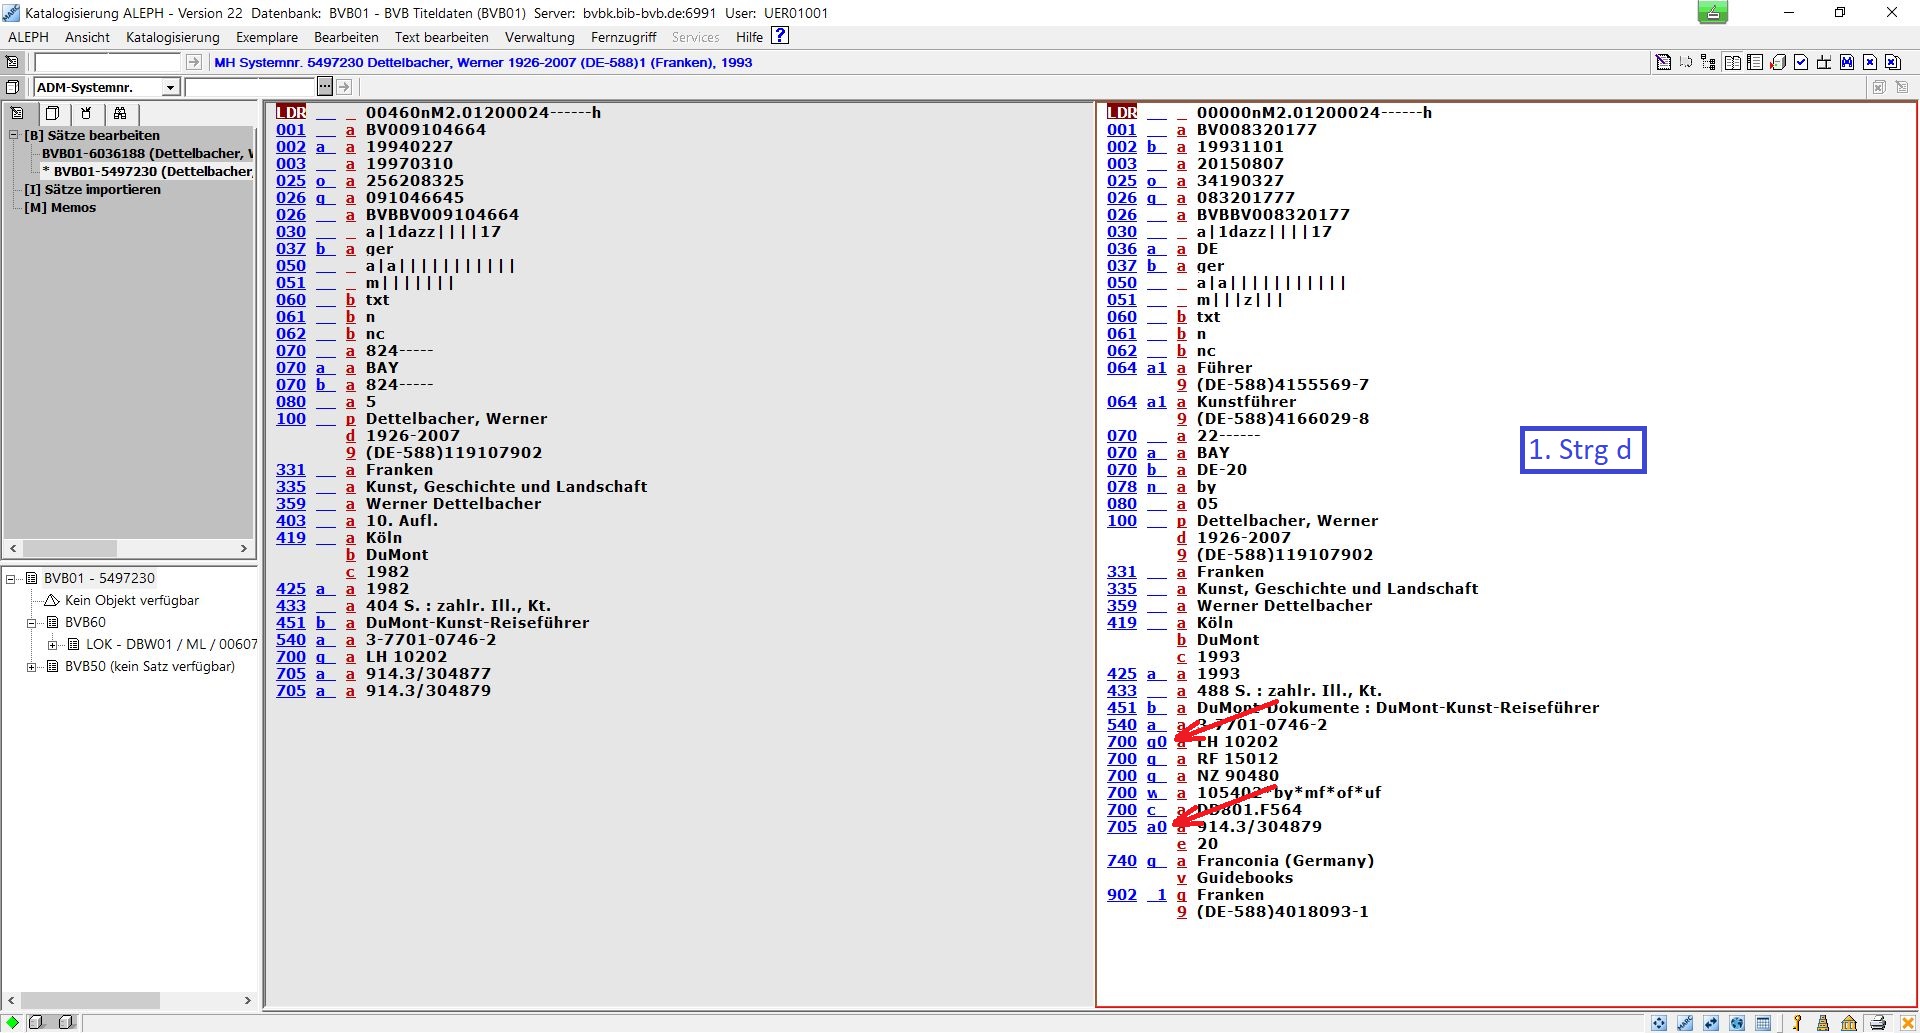Click the checkmark document toolbar icon
Viewport: 1920px width, 1033px height.
click(1801, 62)
